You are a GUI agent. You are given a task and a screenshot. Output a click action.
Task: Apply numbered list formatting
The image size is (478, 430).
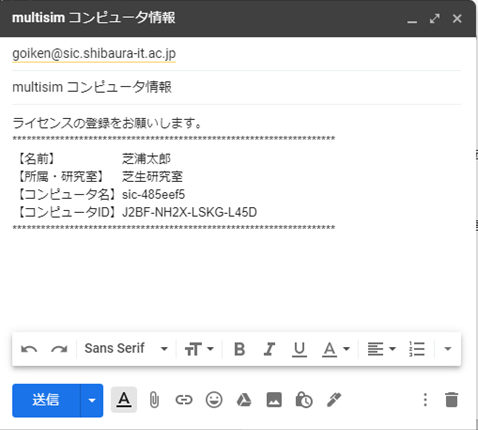coord(417,349)
